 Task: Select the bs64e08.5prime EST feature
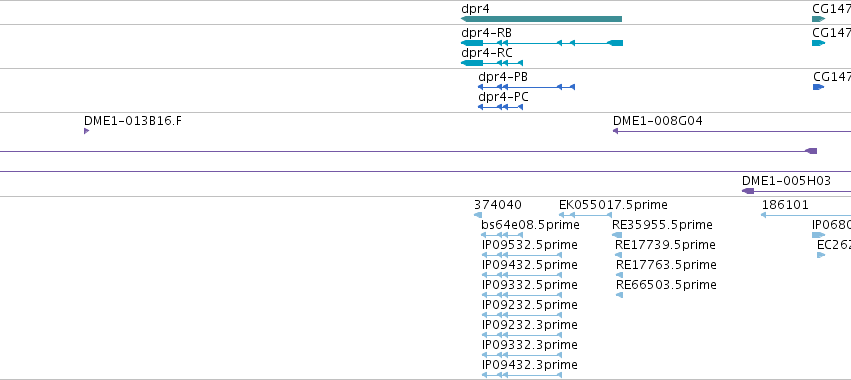click(502, 235)
